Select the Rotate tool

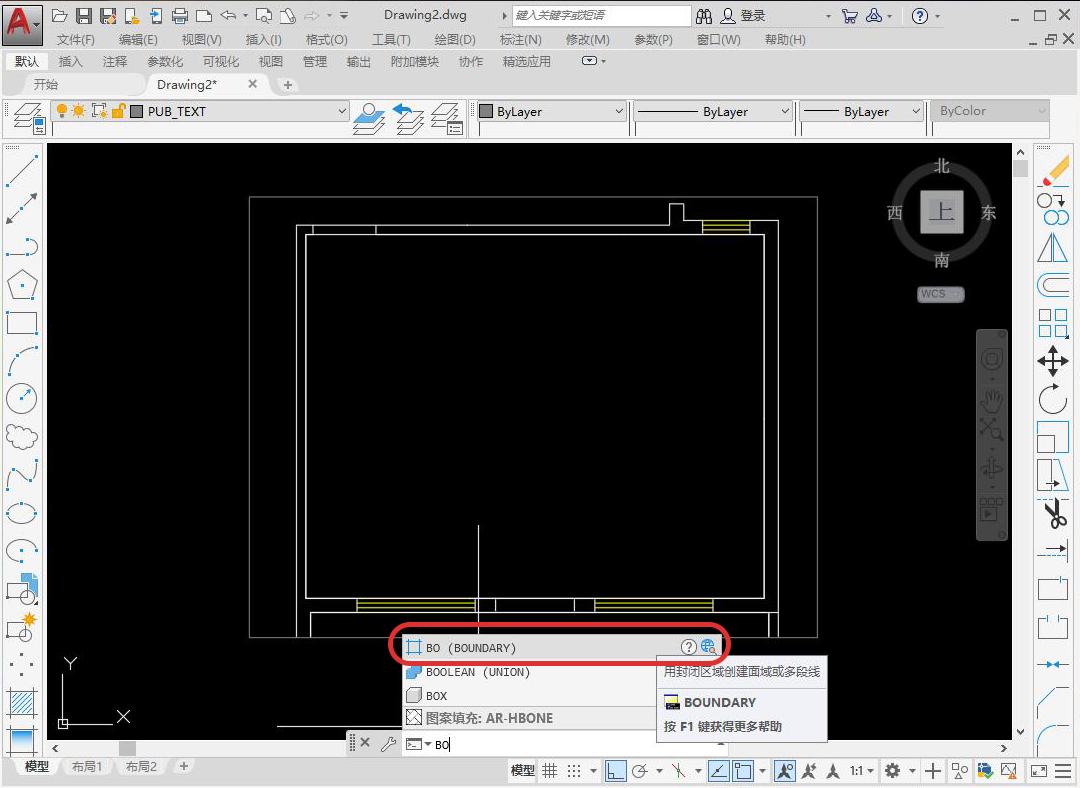(1053, 398)
